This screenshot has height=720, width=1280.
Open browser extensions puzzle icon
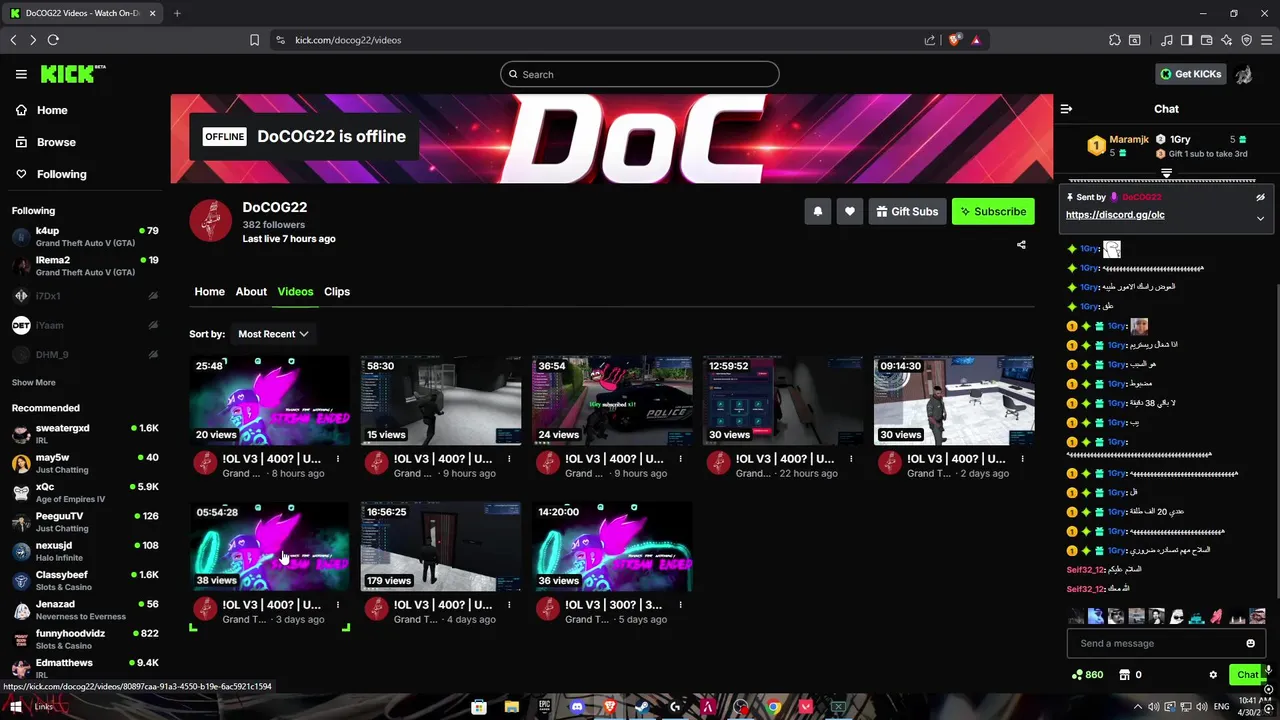click(x=1115, y=40)
